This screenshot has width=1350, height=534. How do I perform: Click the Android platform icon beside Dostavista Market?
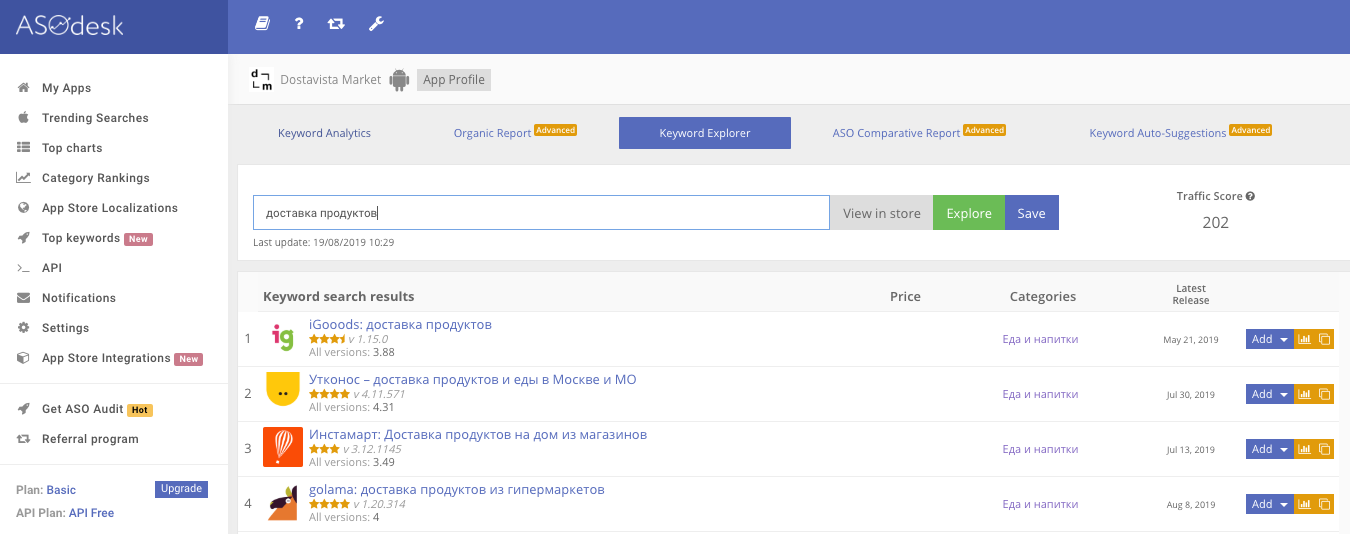[x=400, y=80]
